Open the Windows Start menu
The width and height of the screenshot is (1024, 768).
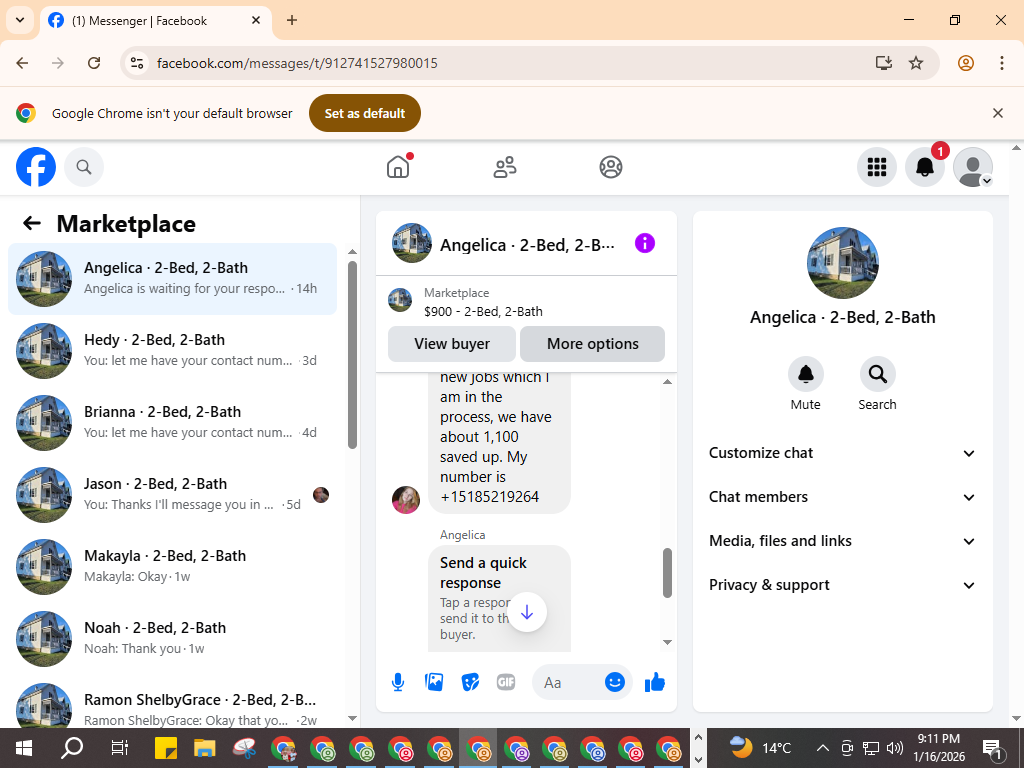(x=24, y=748)
